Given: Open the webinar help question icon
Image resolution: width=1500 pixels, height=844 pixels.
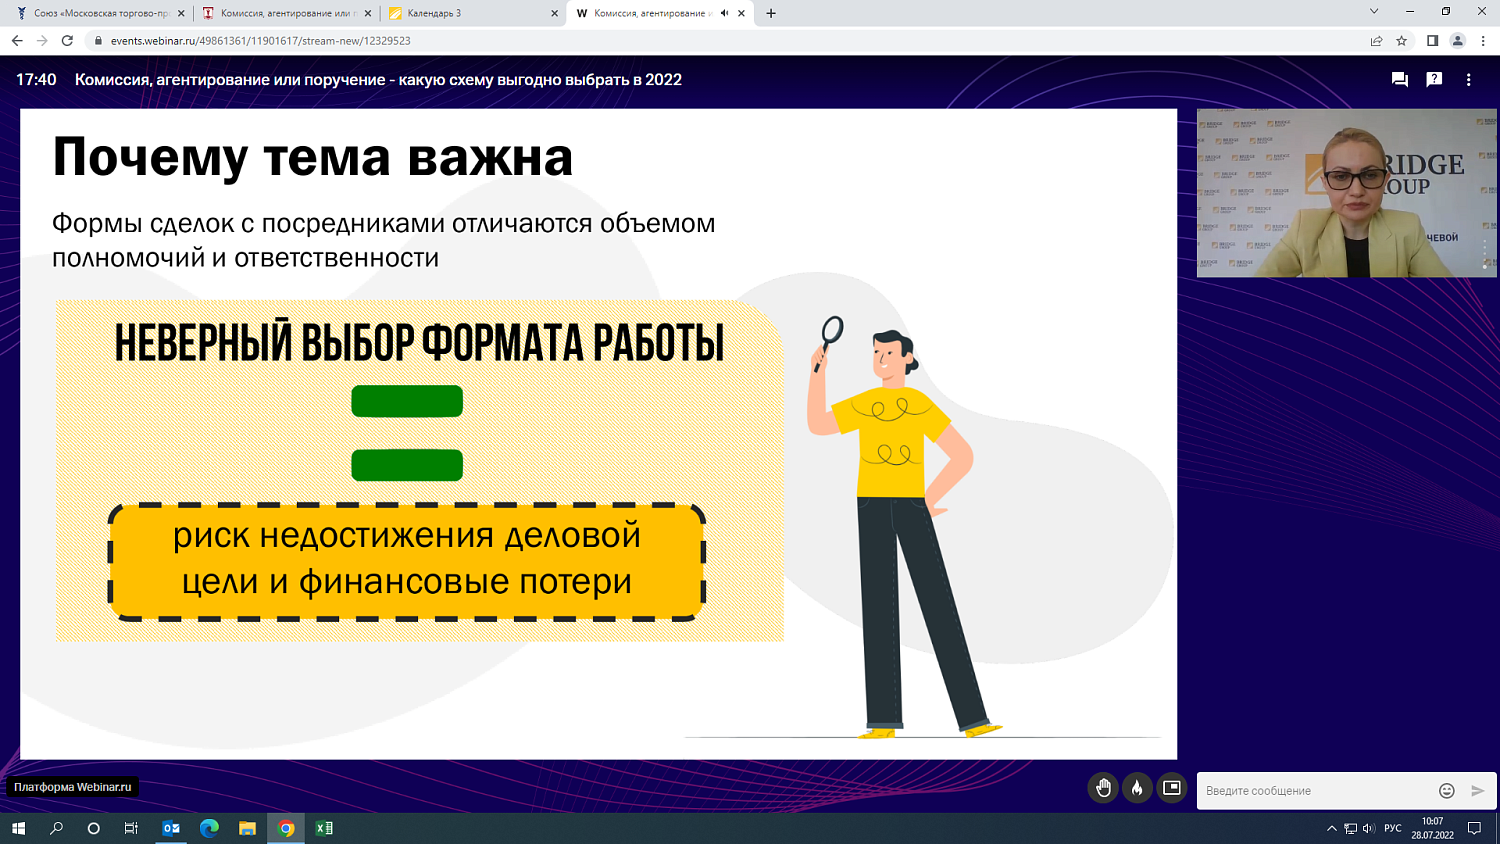Looking at the screenshot, I should tap(1434, 80).
